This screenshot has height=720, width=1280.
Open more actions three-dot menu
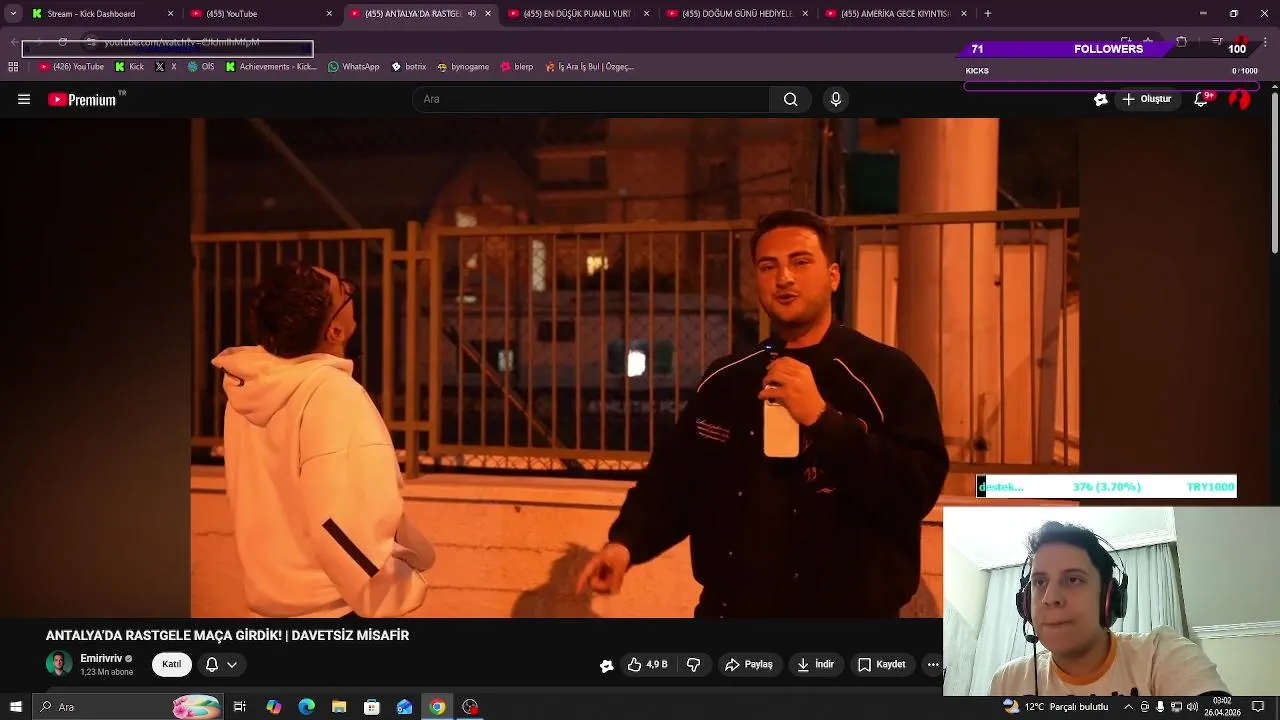coord(933,665)
